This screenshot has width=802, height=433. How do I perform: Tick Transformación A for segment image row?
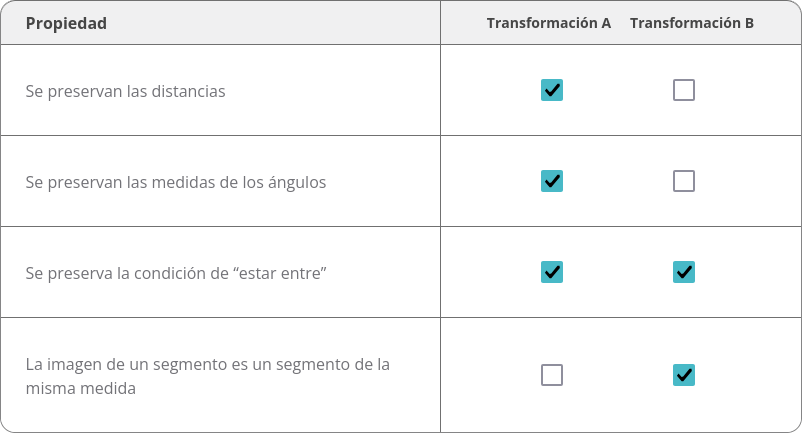tap(552, 375)
